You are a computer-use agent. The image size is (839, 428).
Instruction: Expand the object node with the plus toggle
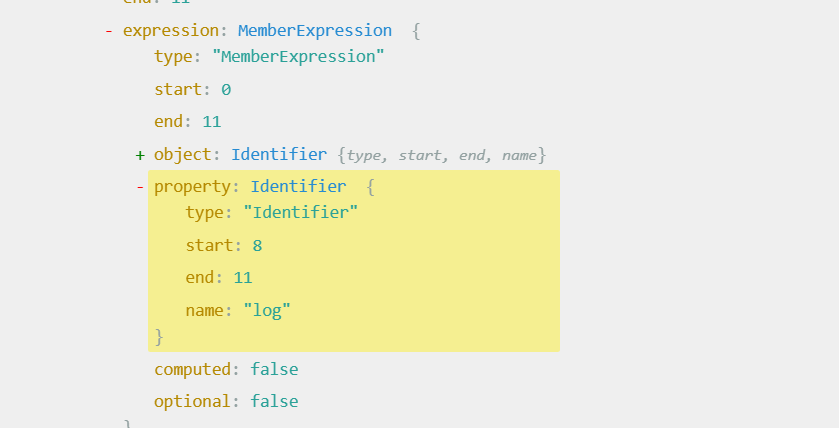[140, 155]
